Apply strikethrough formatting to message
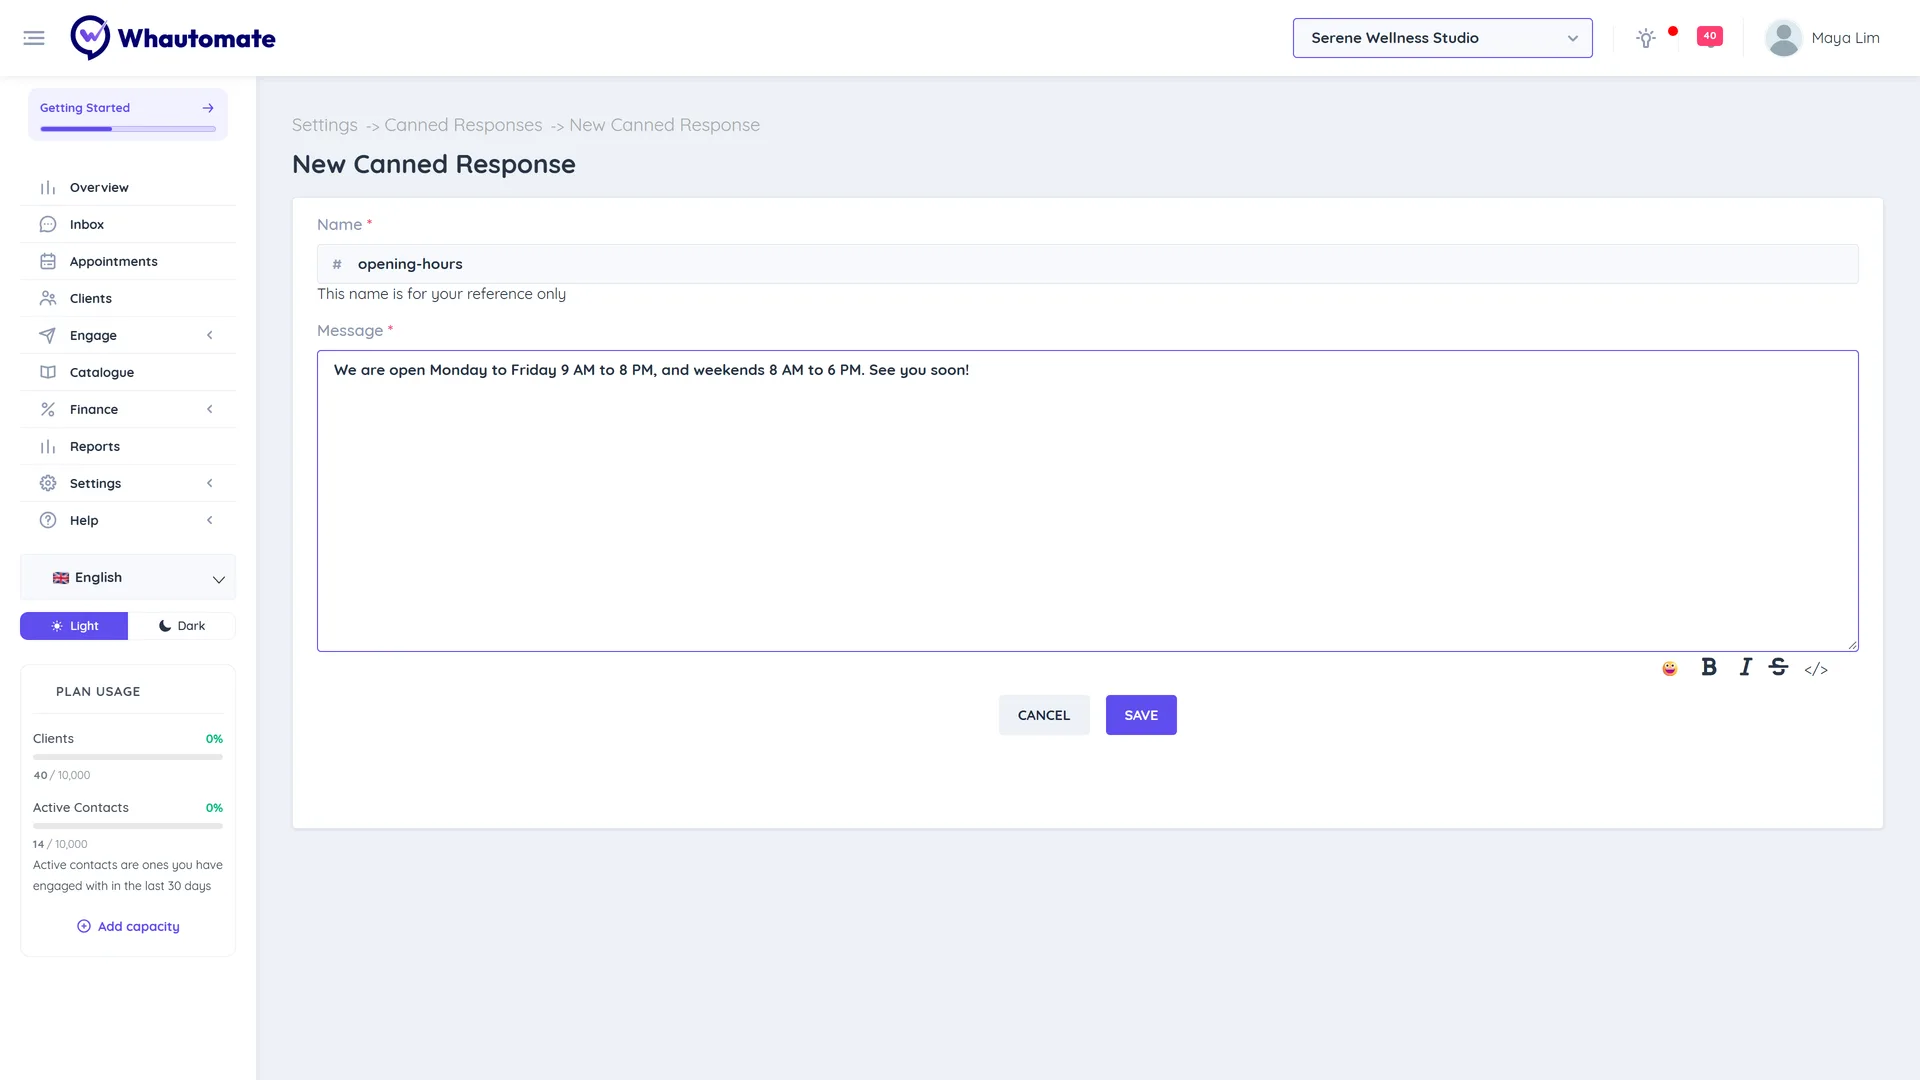The width and height of the screenshot is (1920, 1080). coord(1778,667)
